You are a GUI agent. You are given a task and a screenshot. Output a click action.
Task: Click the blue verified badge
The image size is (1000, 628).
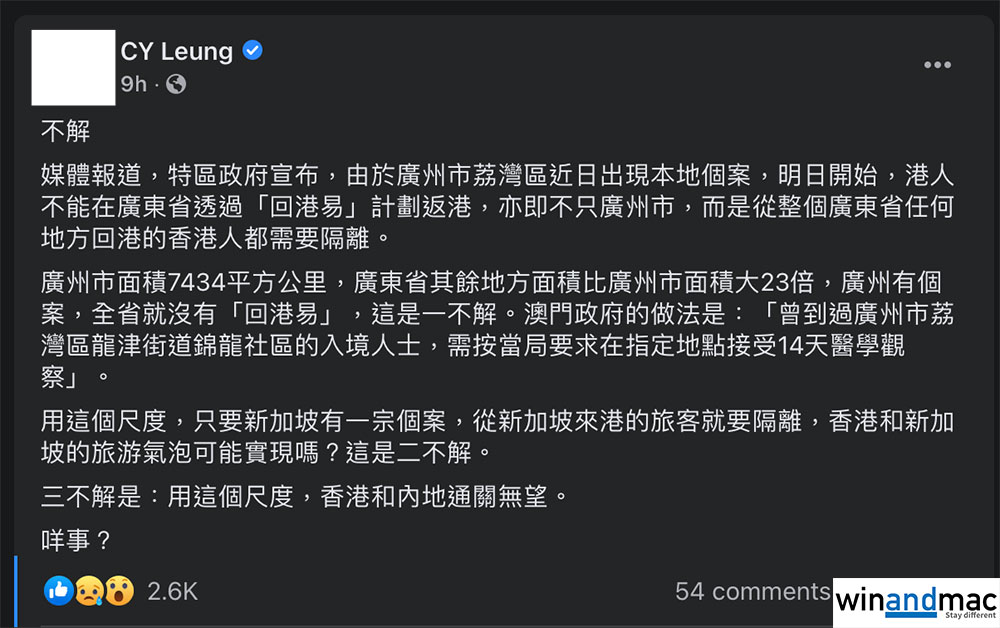pyautogui.click(x=253, y=50)
